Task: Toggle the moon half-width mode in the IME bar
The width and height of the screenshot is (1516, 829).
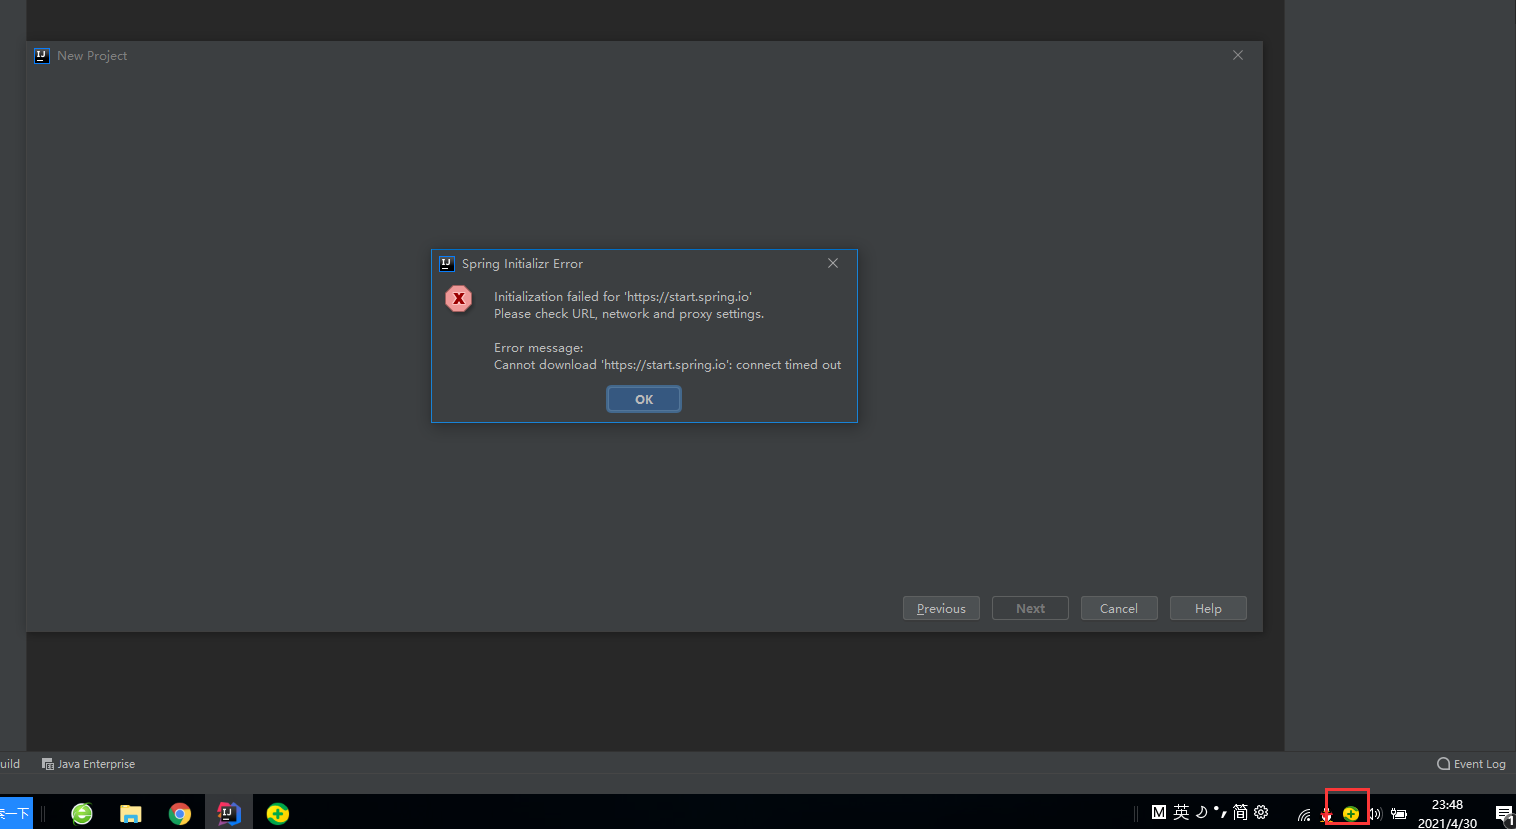Action: [x=1201, y=812]
